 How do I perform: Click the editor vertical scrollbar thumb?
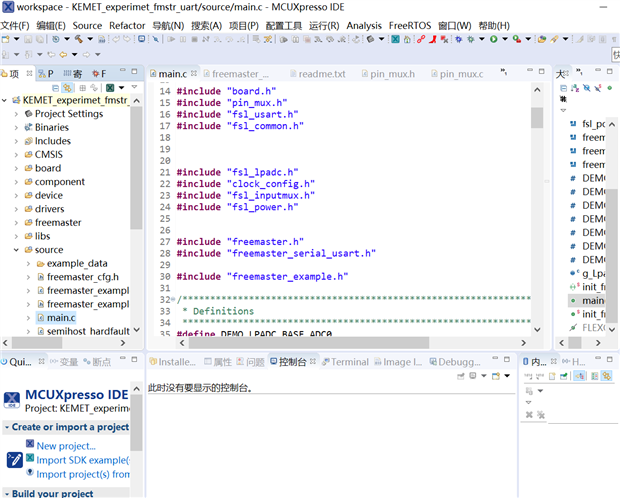coord(537,117)
